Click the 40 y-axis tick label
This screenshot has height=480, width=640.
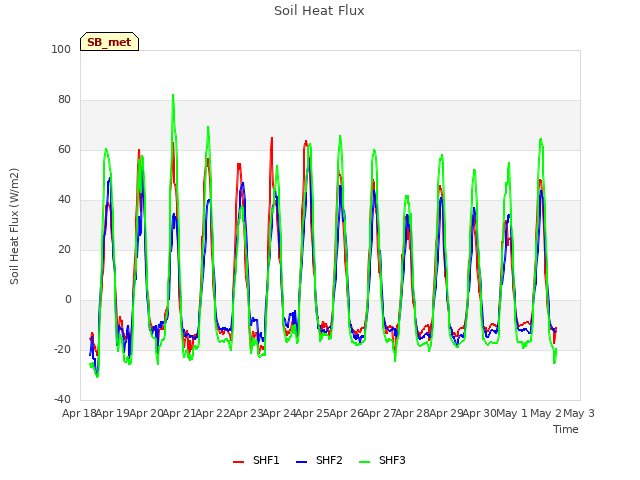click(x=64, y=200)
